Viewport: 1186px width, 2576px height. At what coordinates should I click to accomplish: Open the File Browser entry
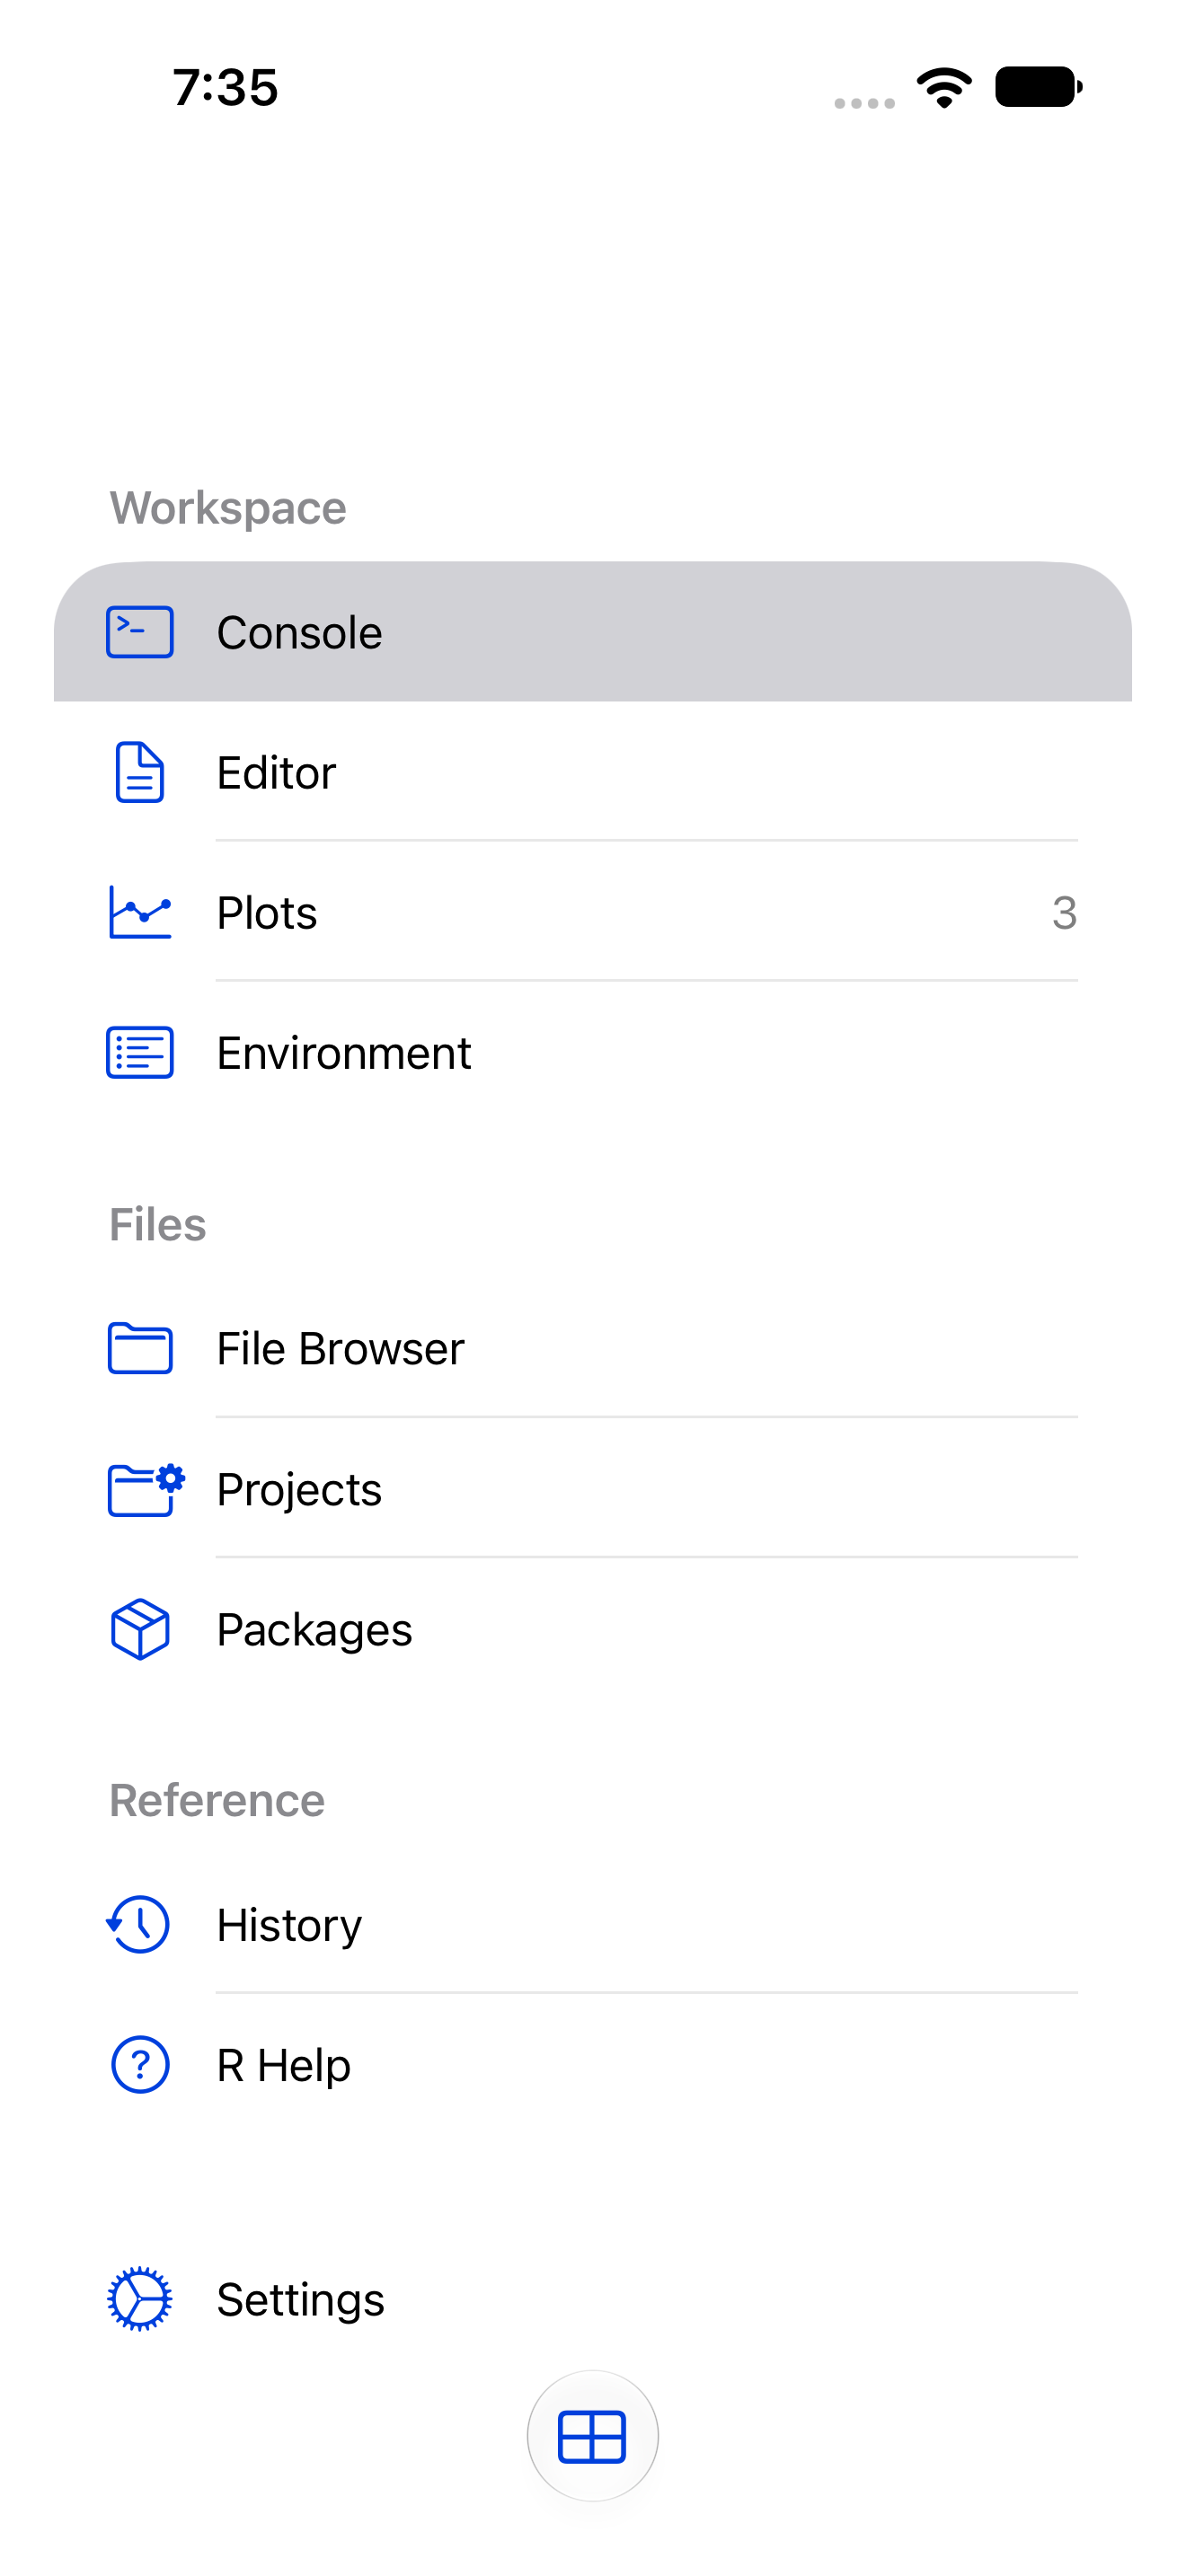(593, 1348)
